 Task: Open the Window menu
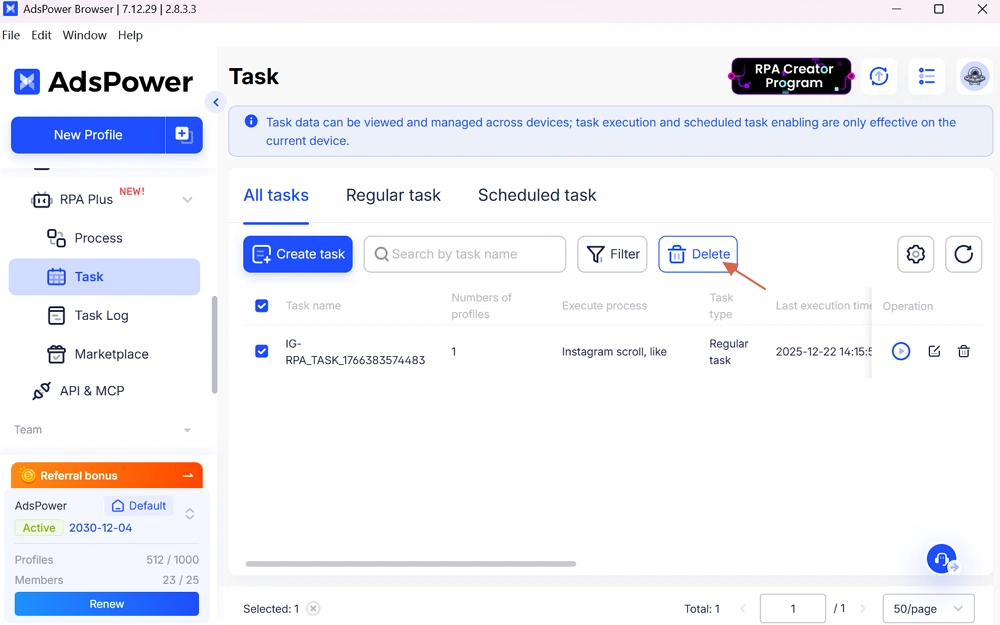coord(84,35)
